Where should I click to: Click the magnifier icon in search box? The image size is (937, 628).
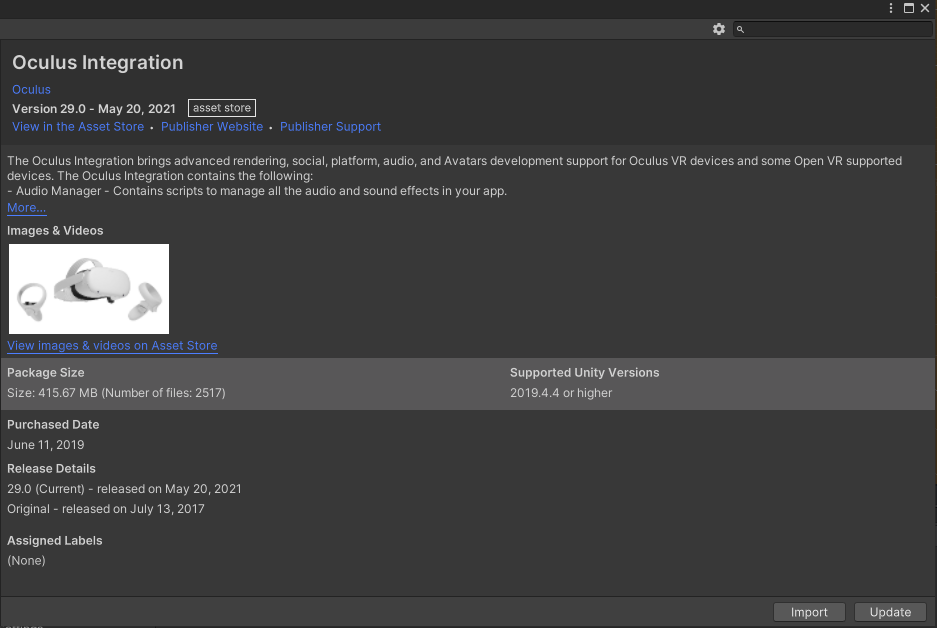coord(741,30)
